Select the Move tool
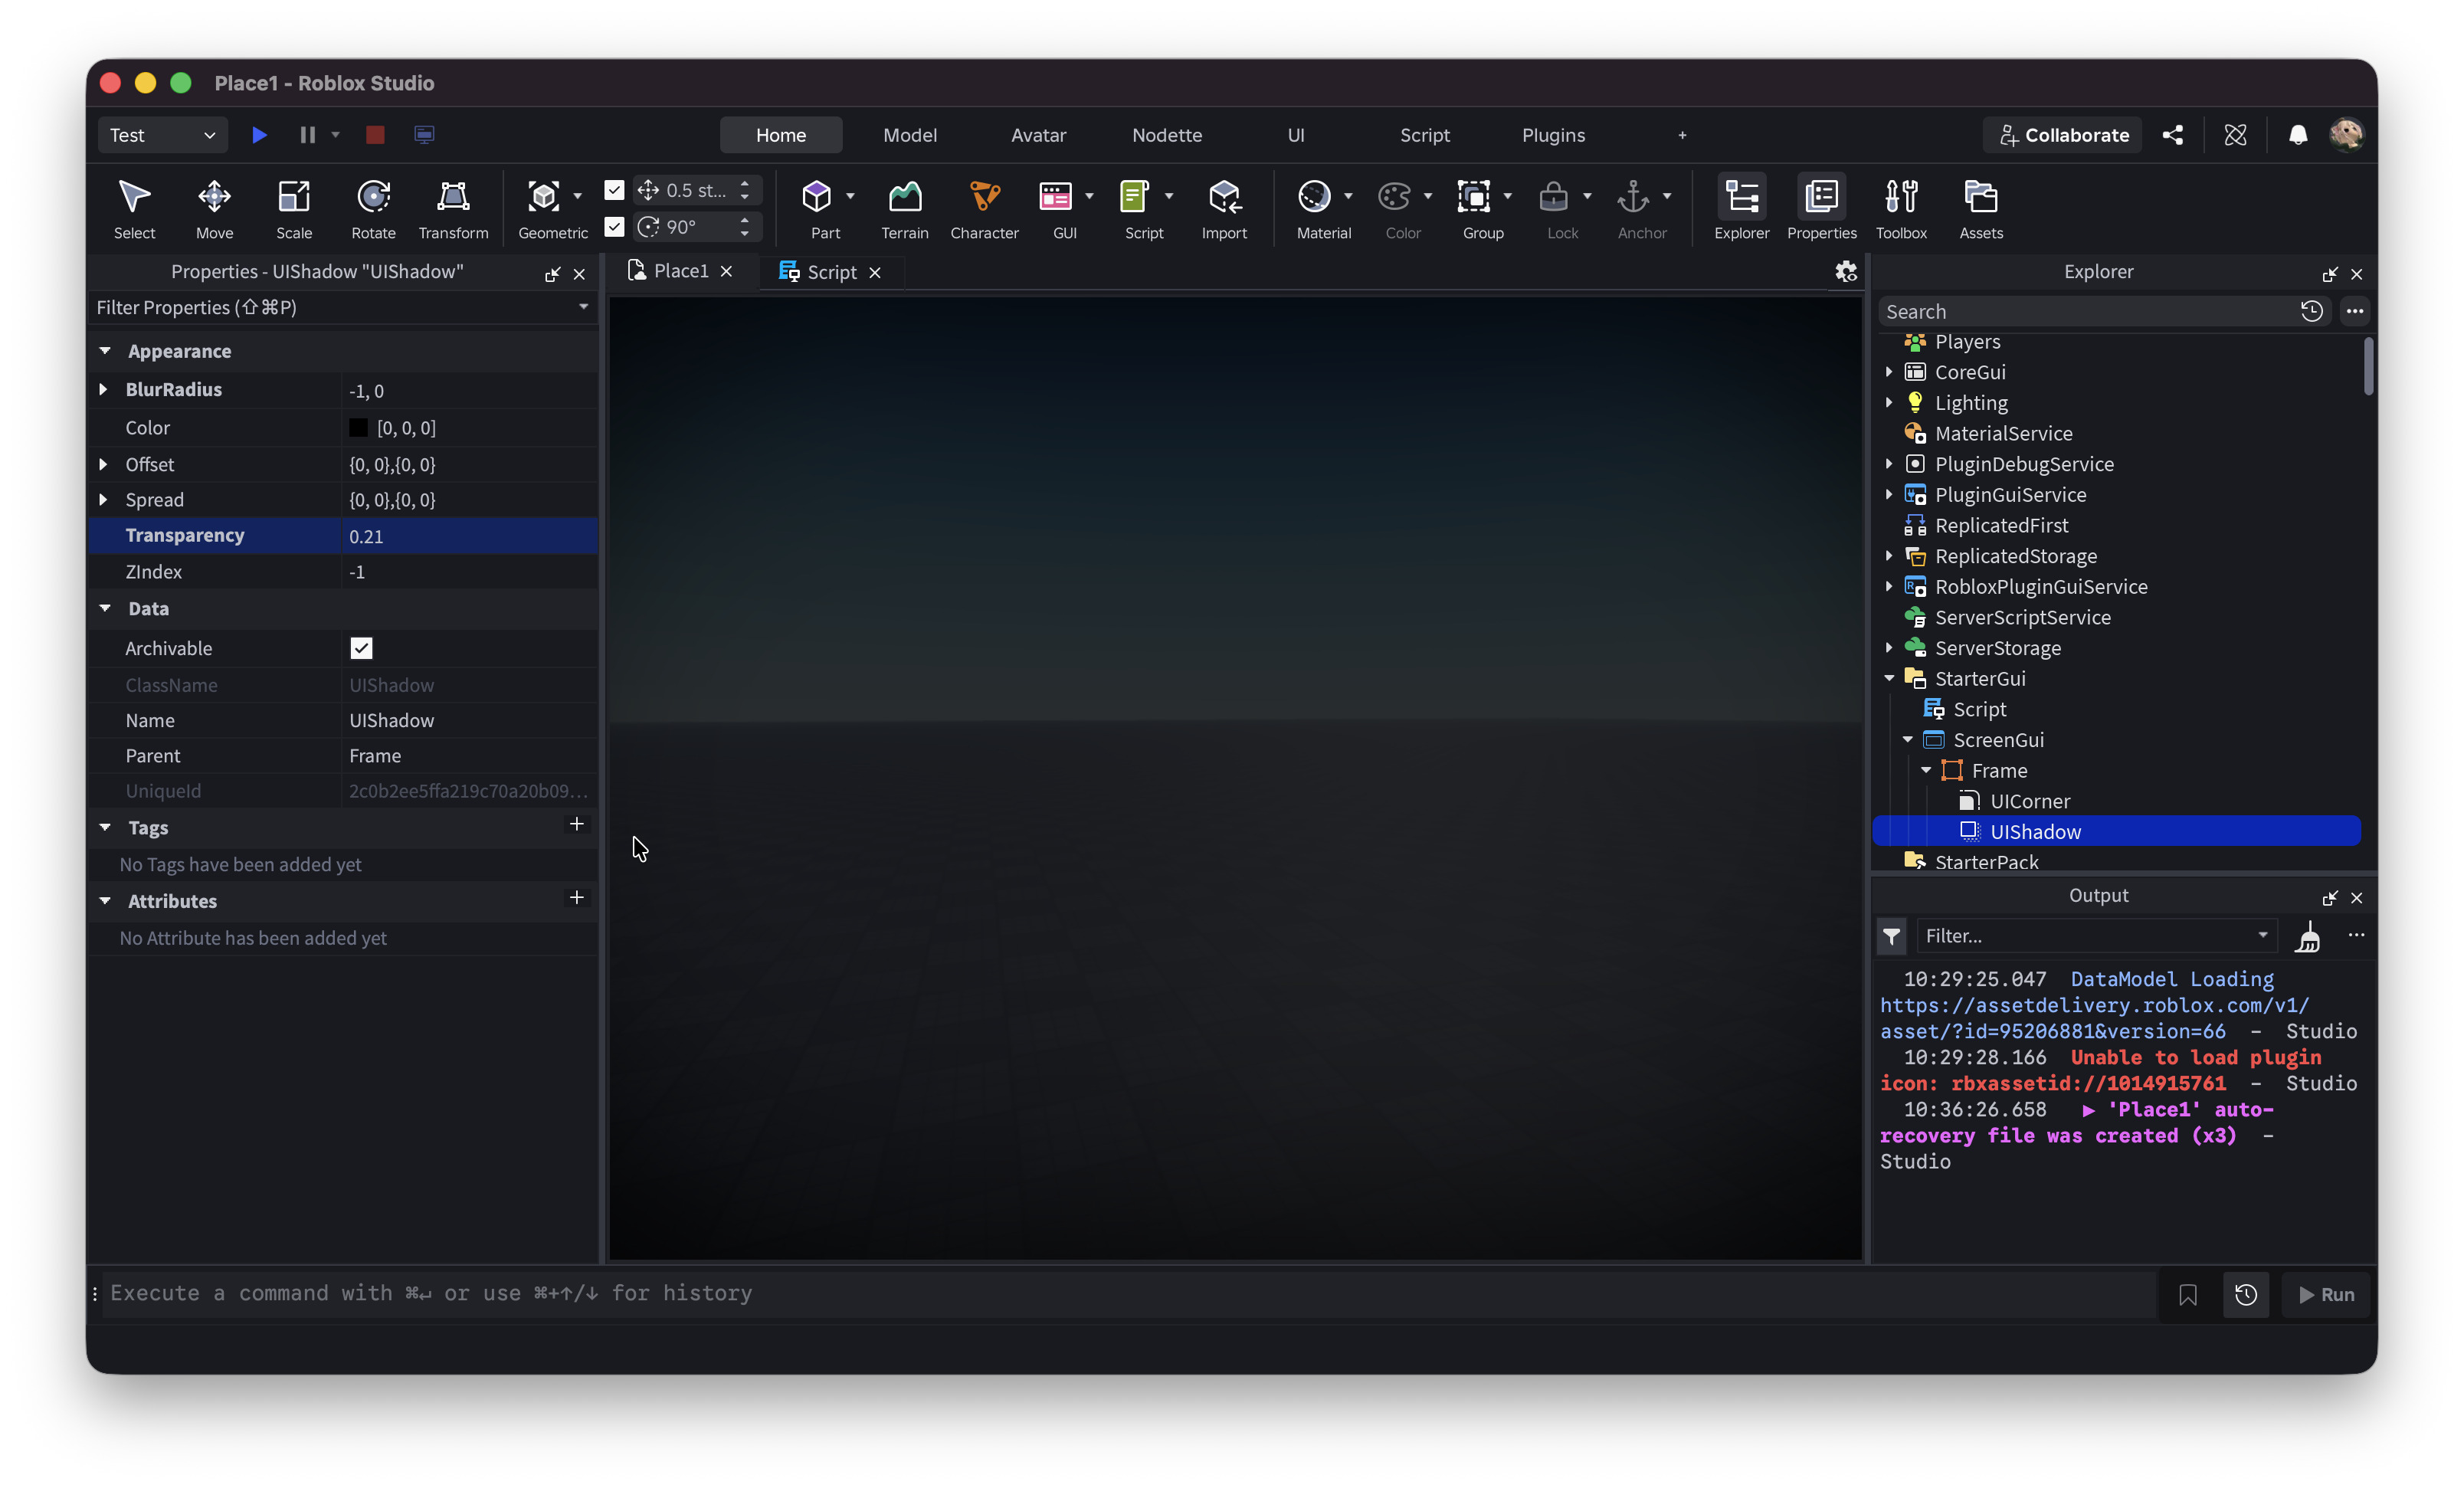The width and height of the screenshot is (2464, 1488). pyautogui.click(x=214, y=209)
